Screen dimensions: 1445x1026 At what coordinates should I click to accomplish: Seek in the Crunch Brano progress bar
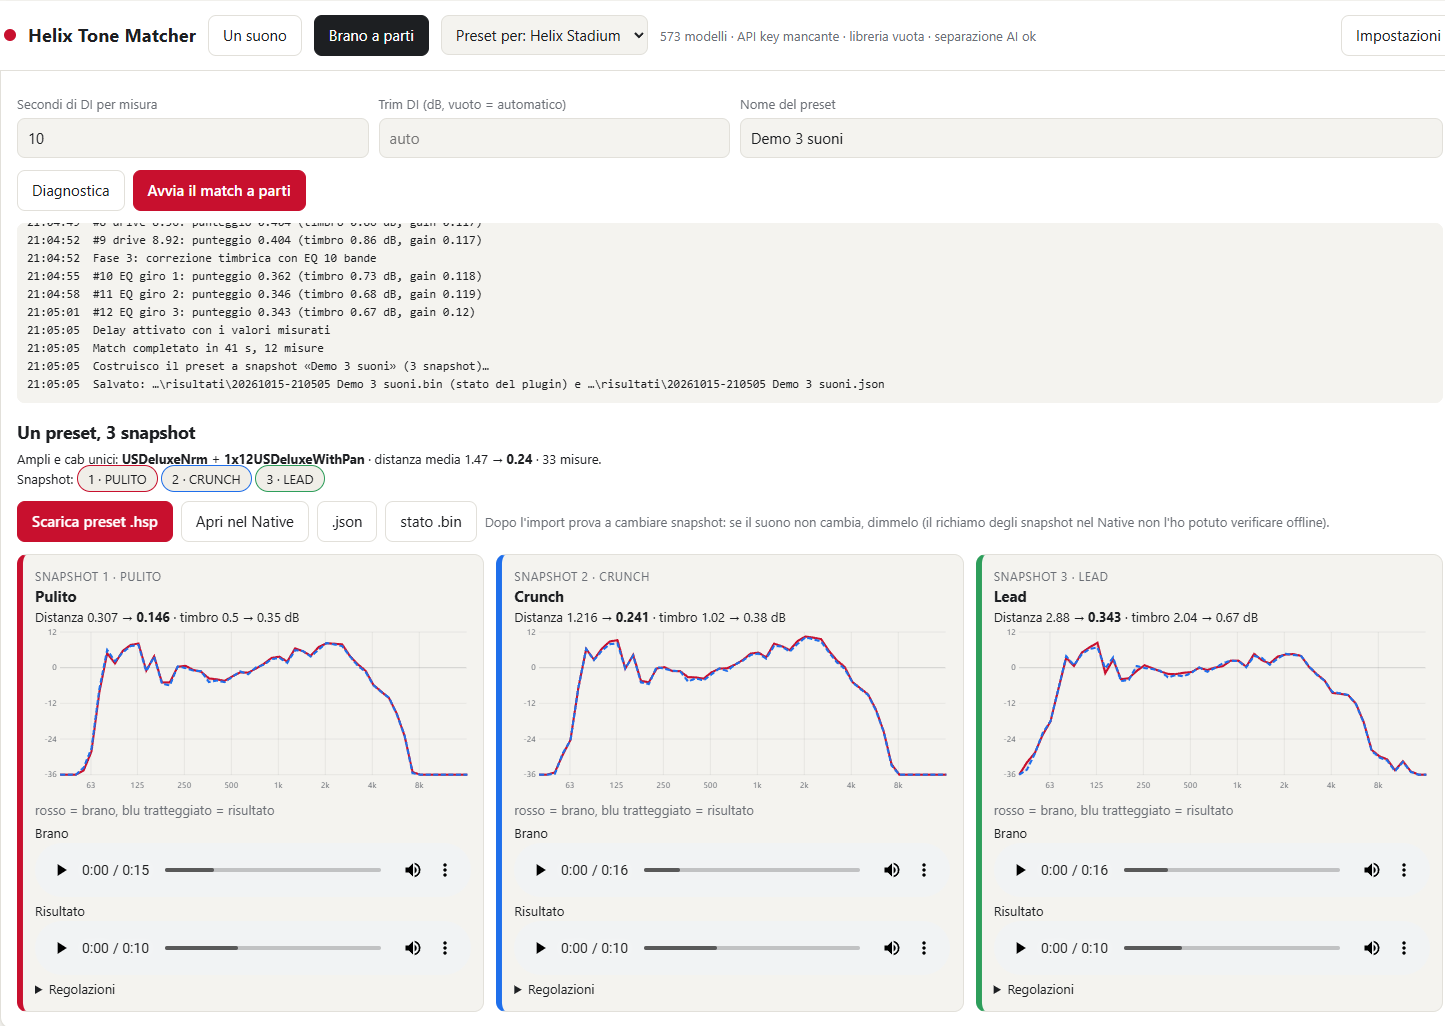point(752,870)
